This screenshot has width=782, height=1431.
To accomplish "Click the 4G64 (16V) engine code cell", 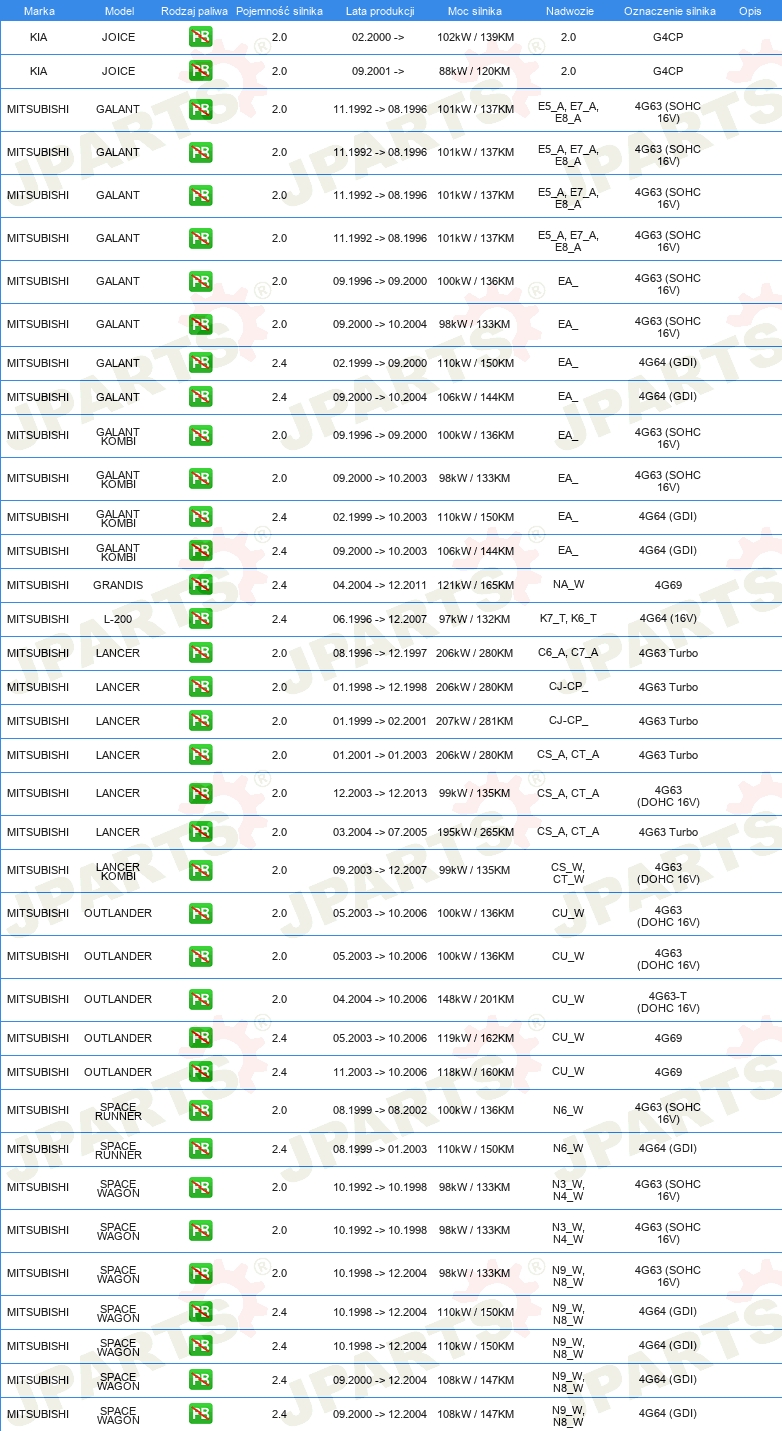I will [668, 619].
